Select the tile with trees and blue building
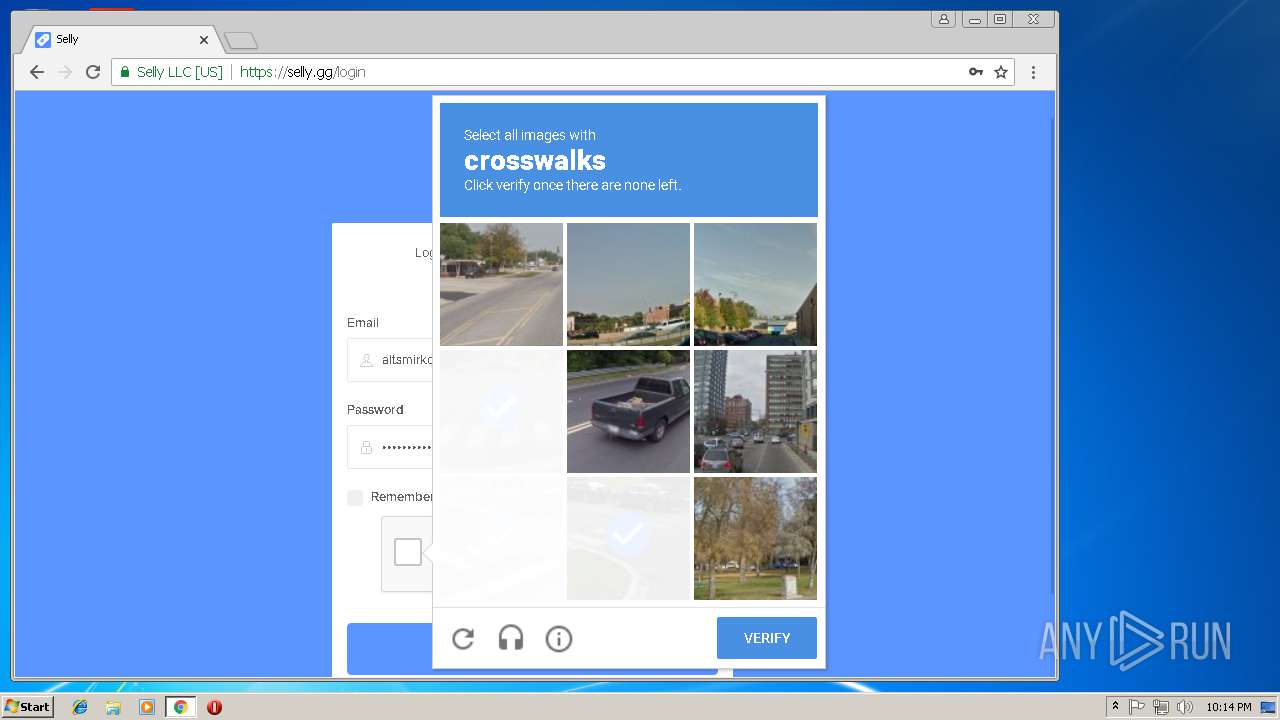 (x=755, y=284)
